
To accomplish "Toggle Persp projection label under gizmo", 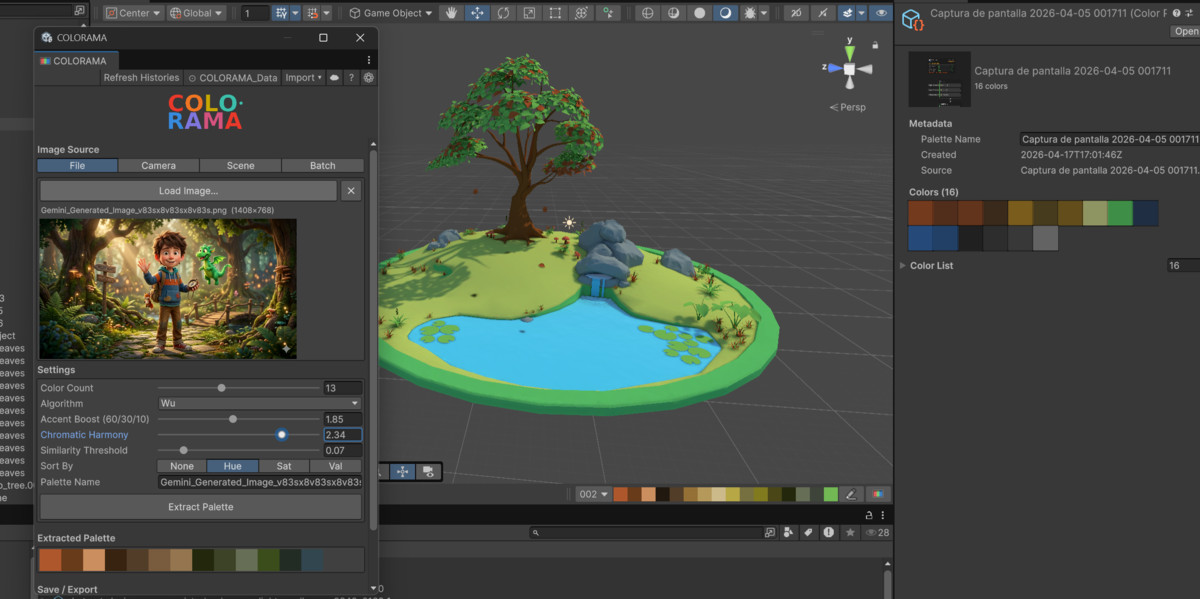I will 848,107.
